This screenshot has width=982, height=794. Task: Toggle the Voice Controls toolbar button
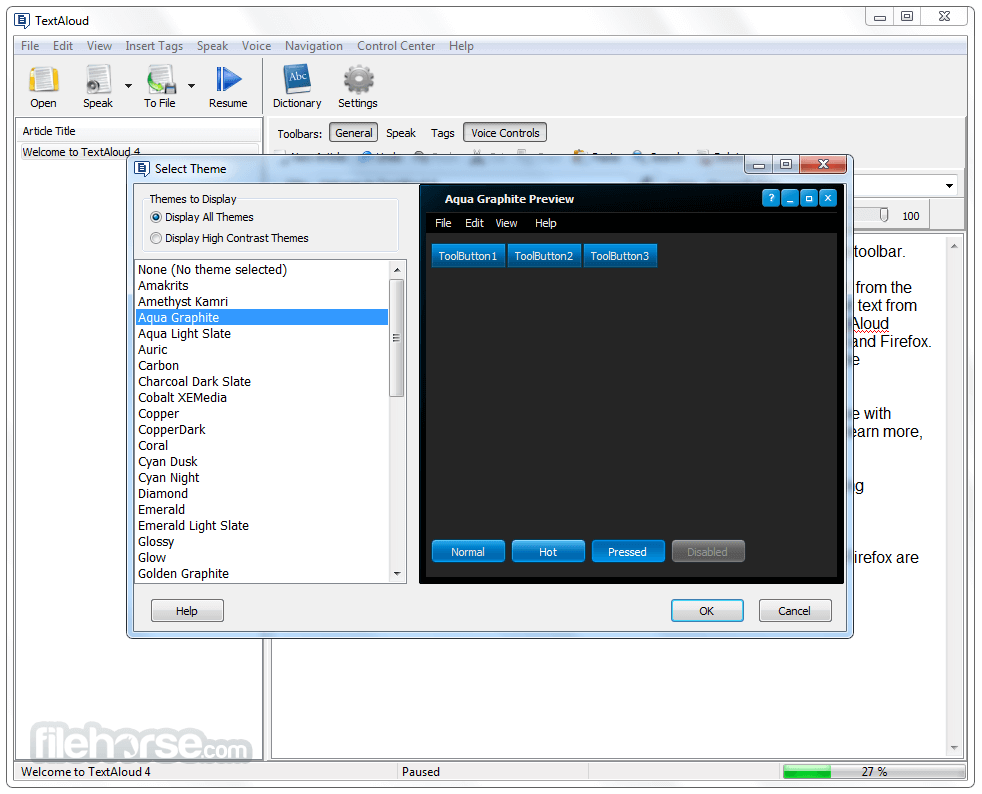tap(505, 133)
